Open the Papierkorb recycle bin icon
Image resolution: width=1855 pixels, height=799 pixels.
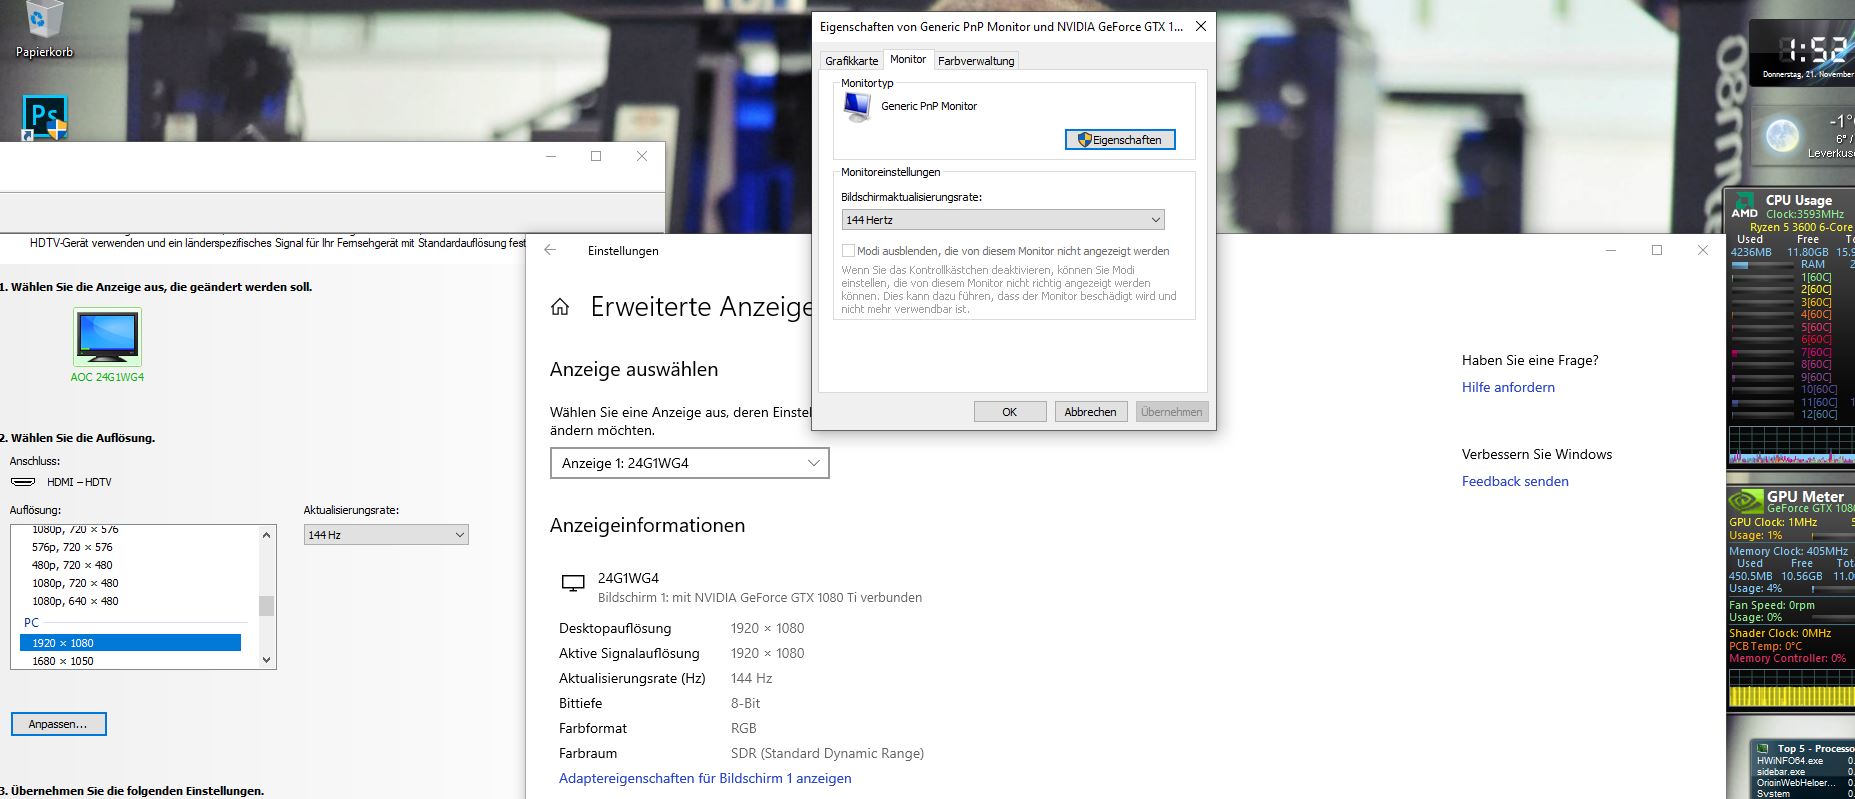(x=45, y=28)
